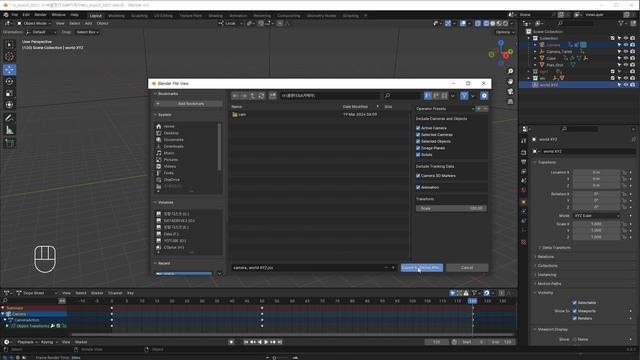The image size is (640, 360).
Task: Switch to the UV Editing workspace tab
Action: [163, 16]
